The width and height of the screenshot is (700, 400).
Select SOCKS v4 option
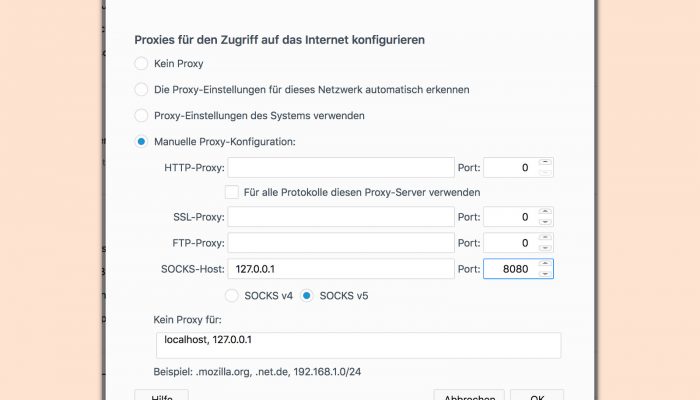tap(231, 296)
